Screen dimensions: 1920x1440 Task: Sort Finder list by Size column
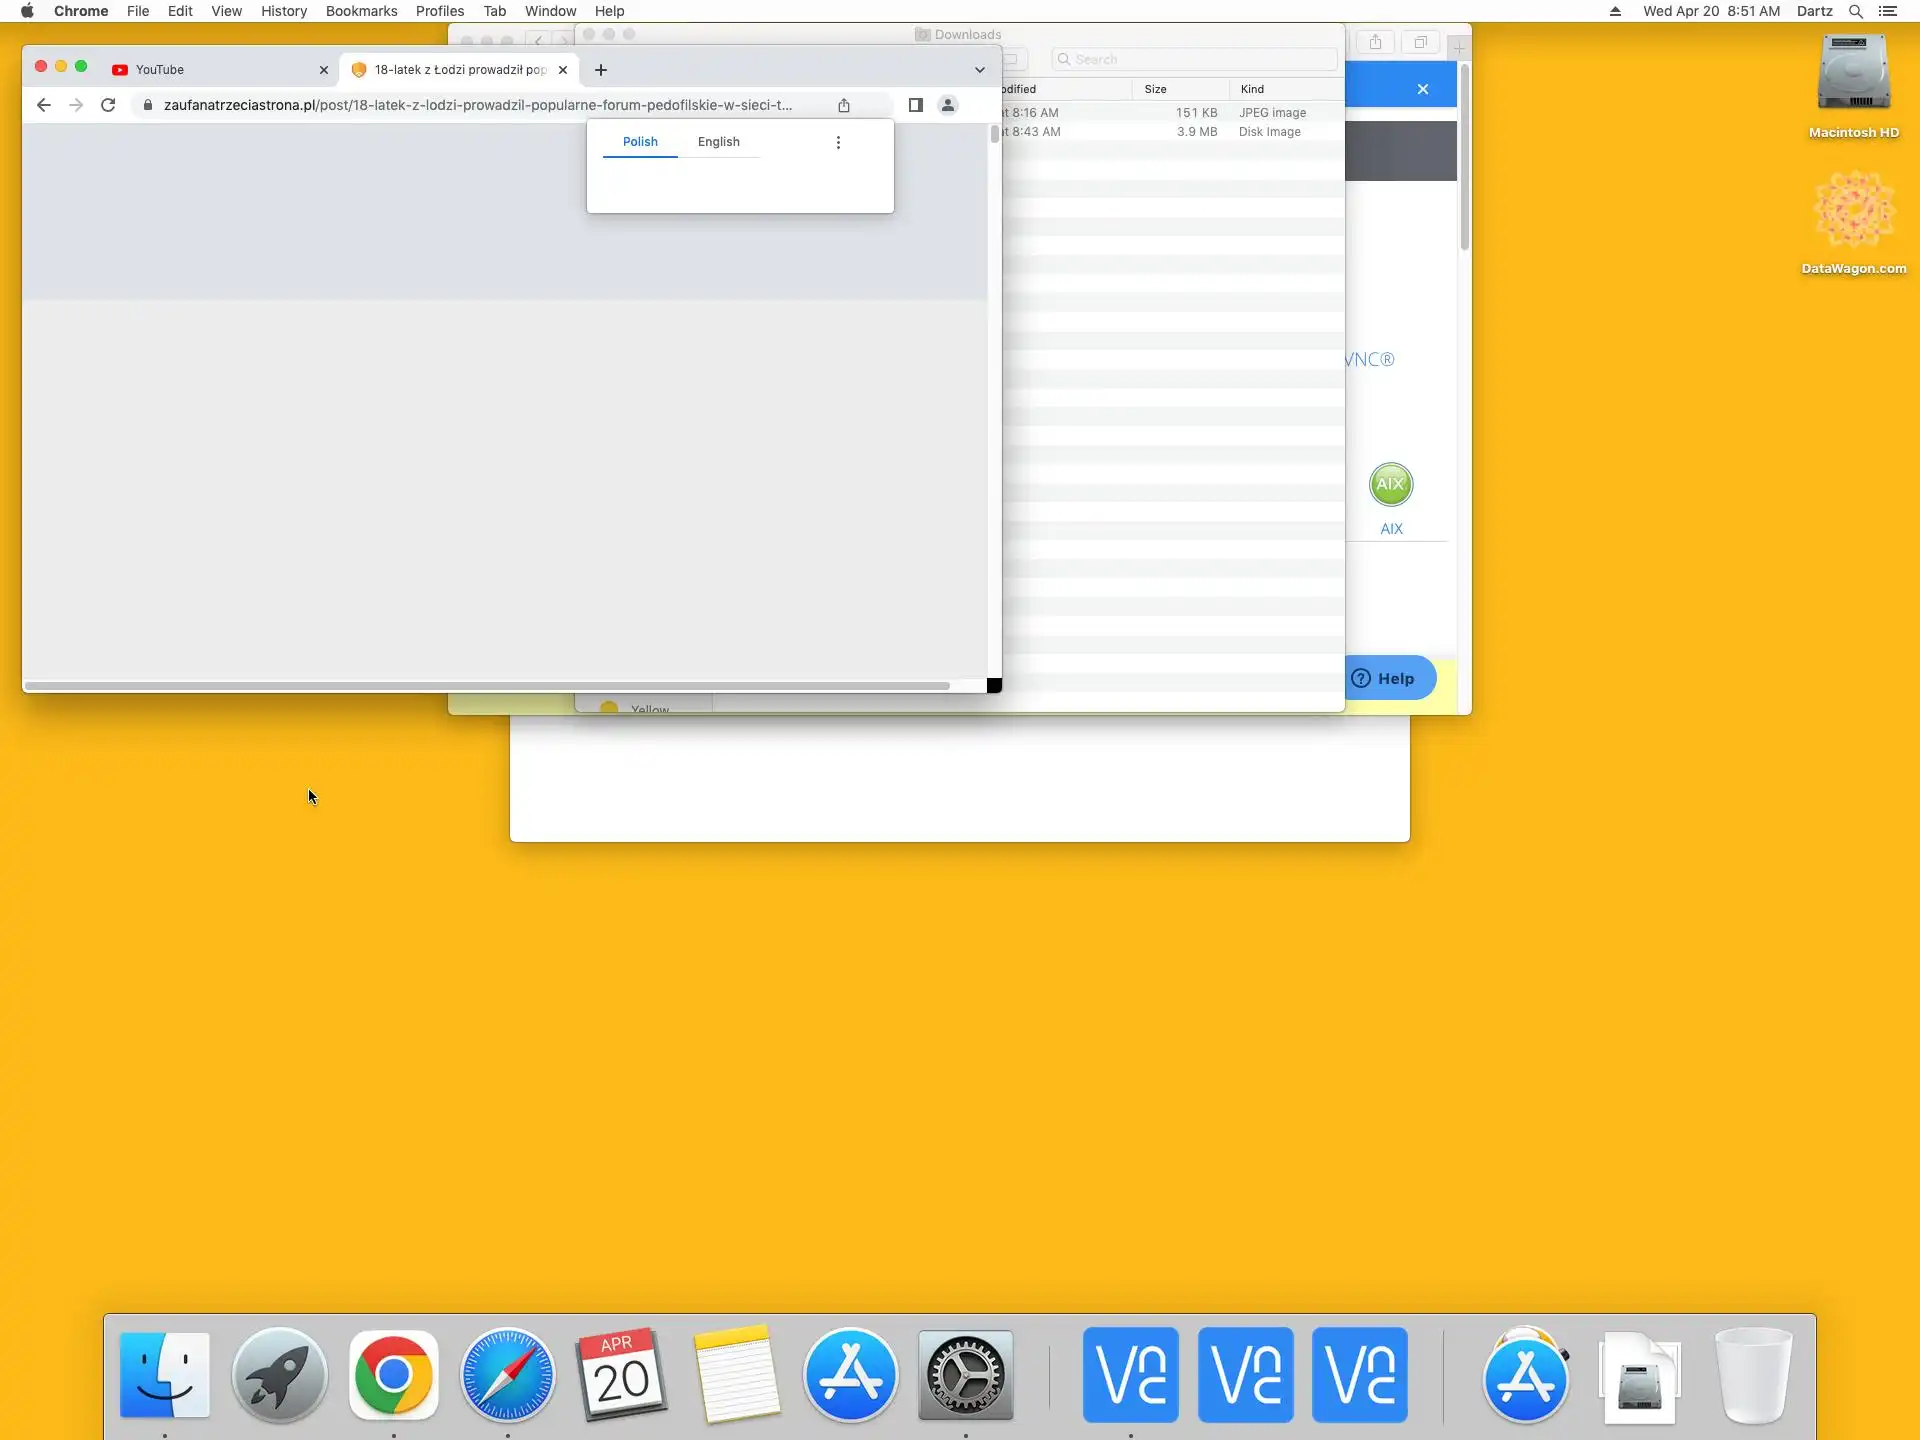click(x=1156, y=89)
